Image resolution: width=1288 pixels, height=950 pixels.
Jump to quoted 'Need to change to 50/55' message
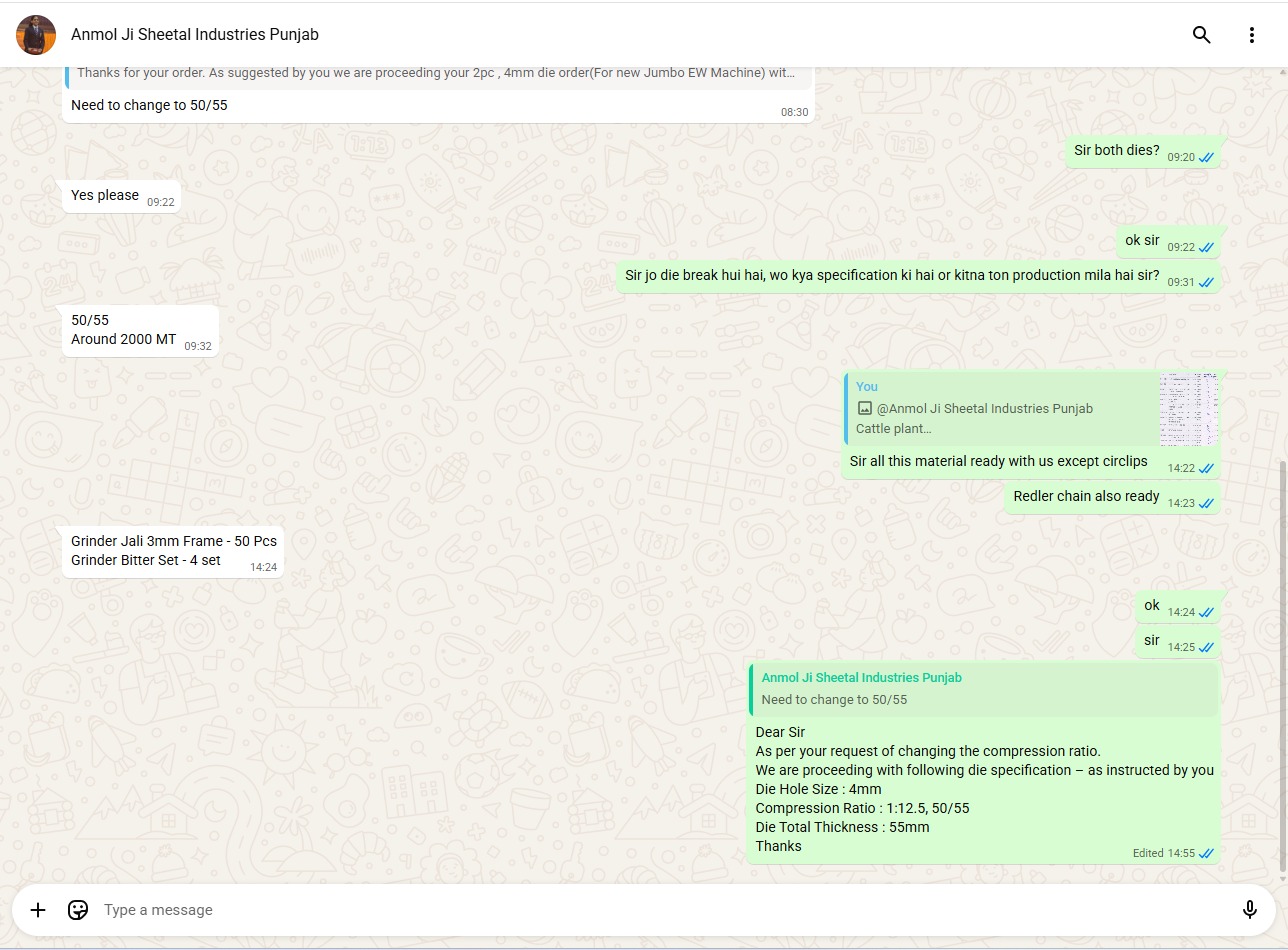984,689
